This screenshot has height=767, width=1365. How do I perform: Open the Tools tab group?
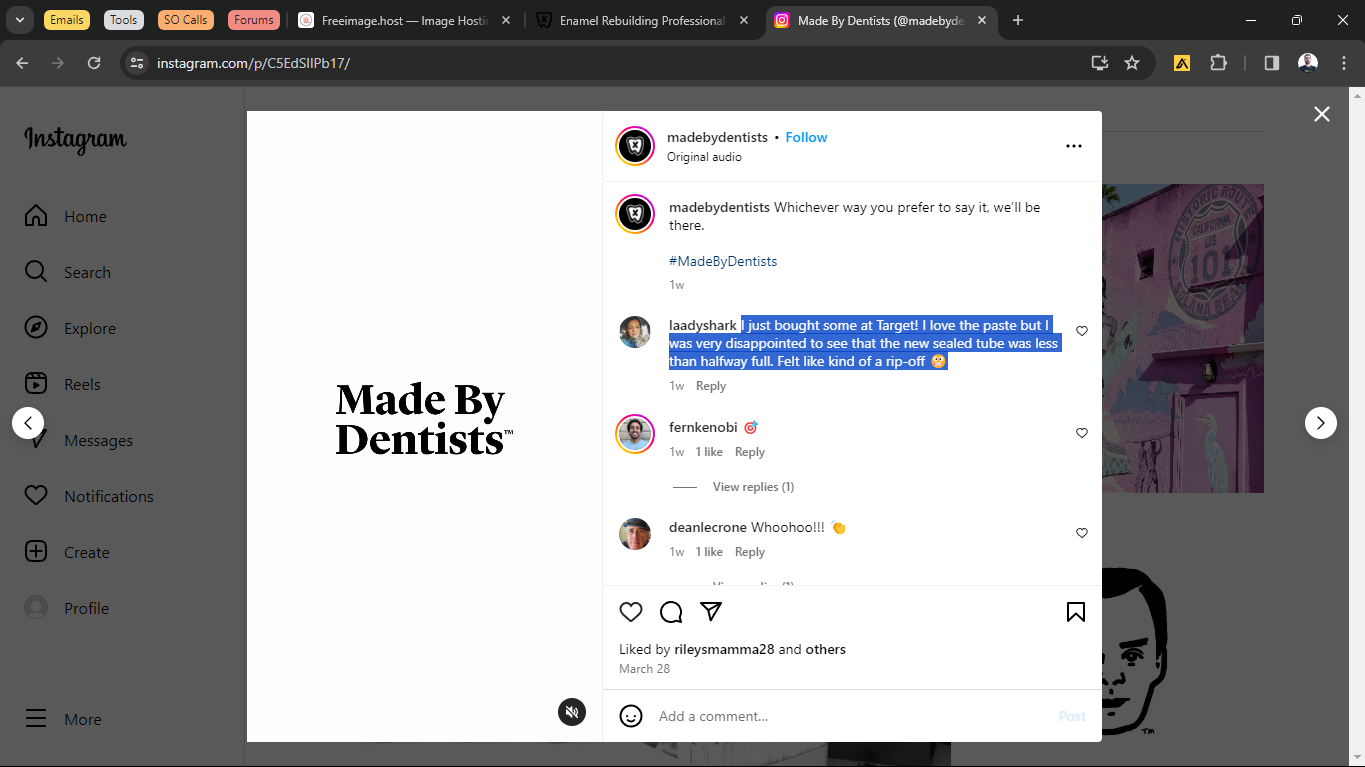click(124, 20)
